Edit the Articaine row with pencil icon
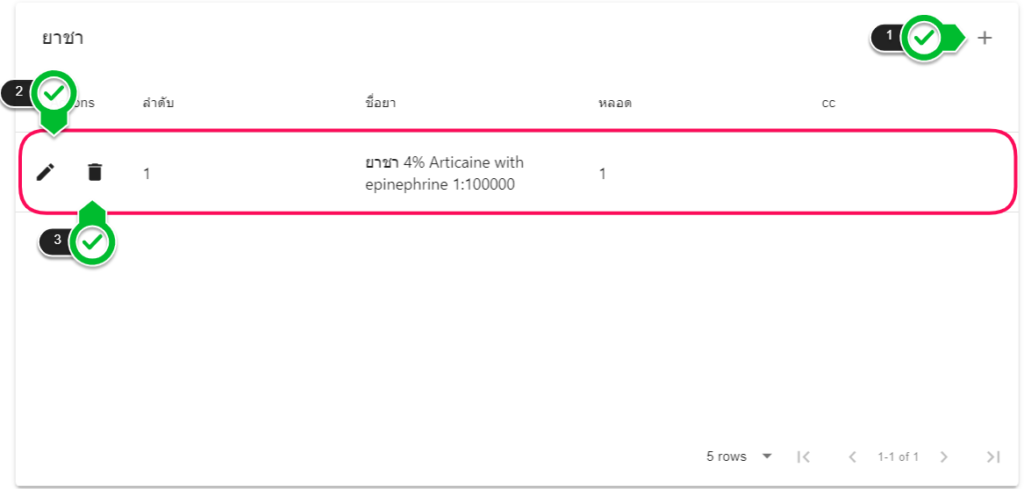1024x489 pixels. point(45,172)
